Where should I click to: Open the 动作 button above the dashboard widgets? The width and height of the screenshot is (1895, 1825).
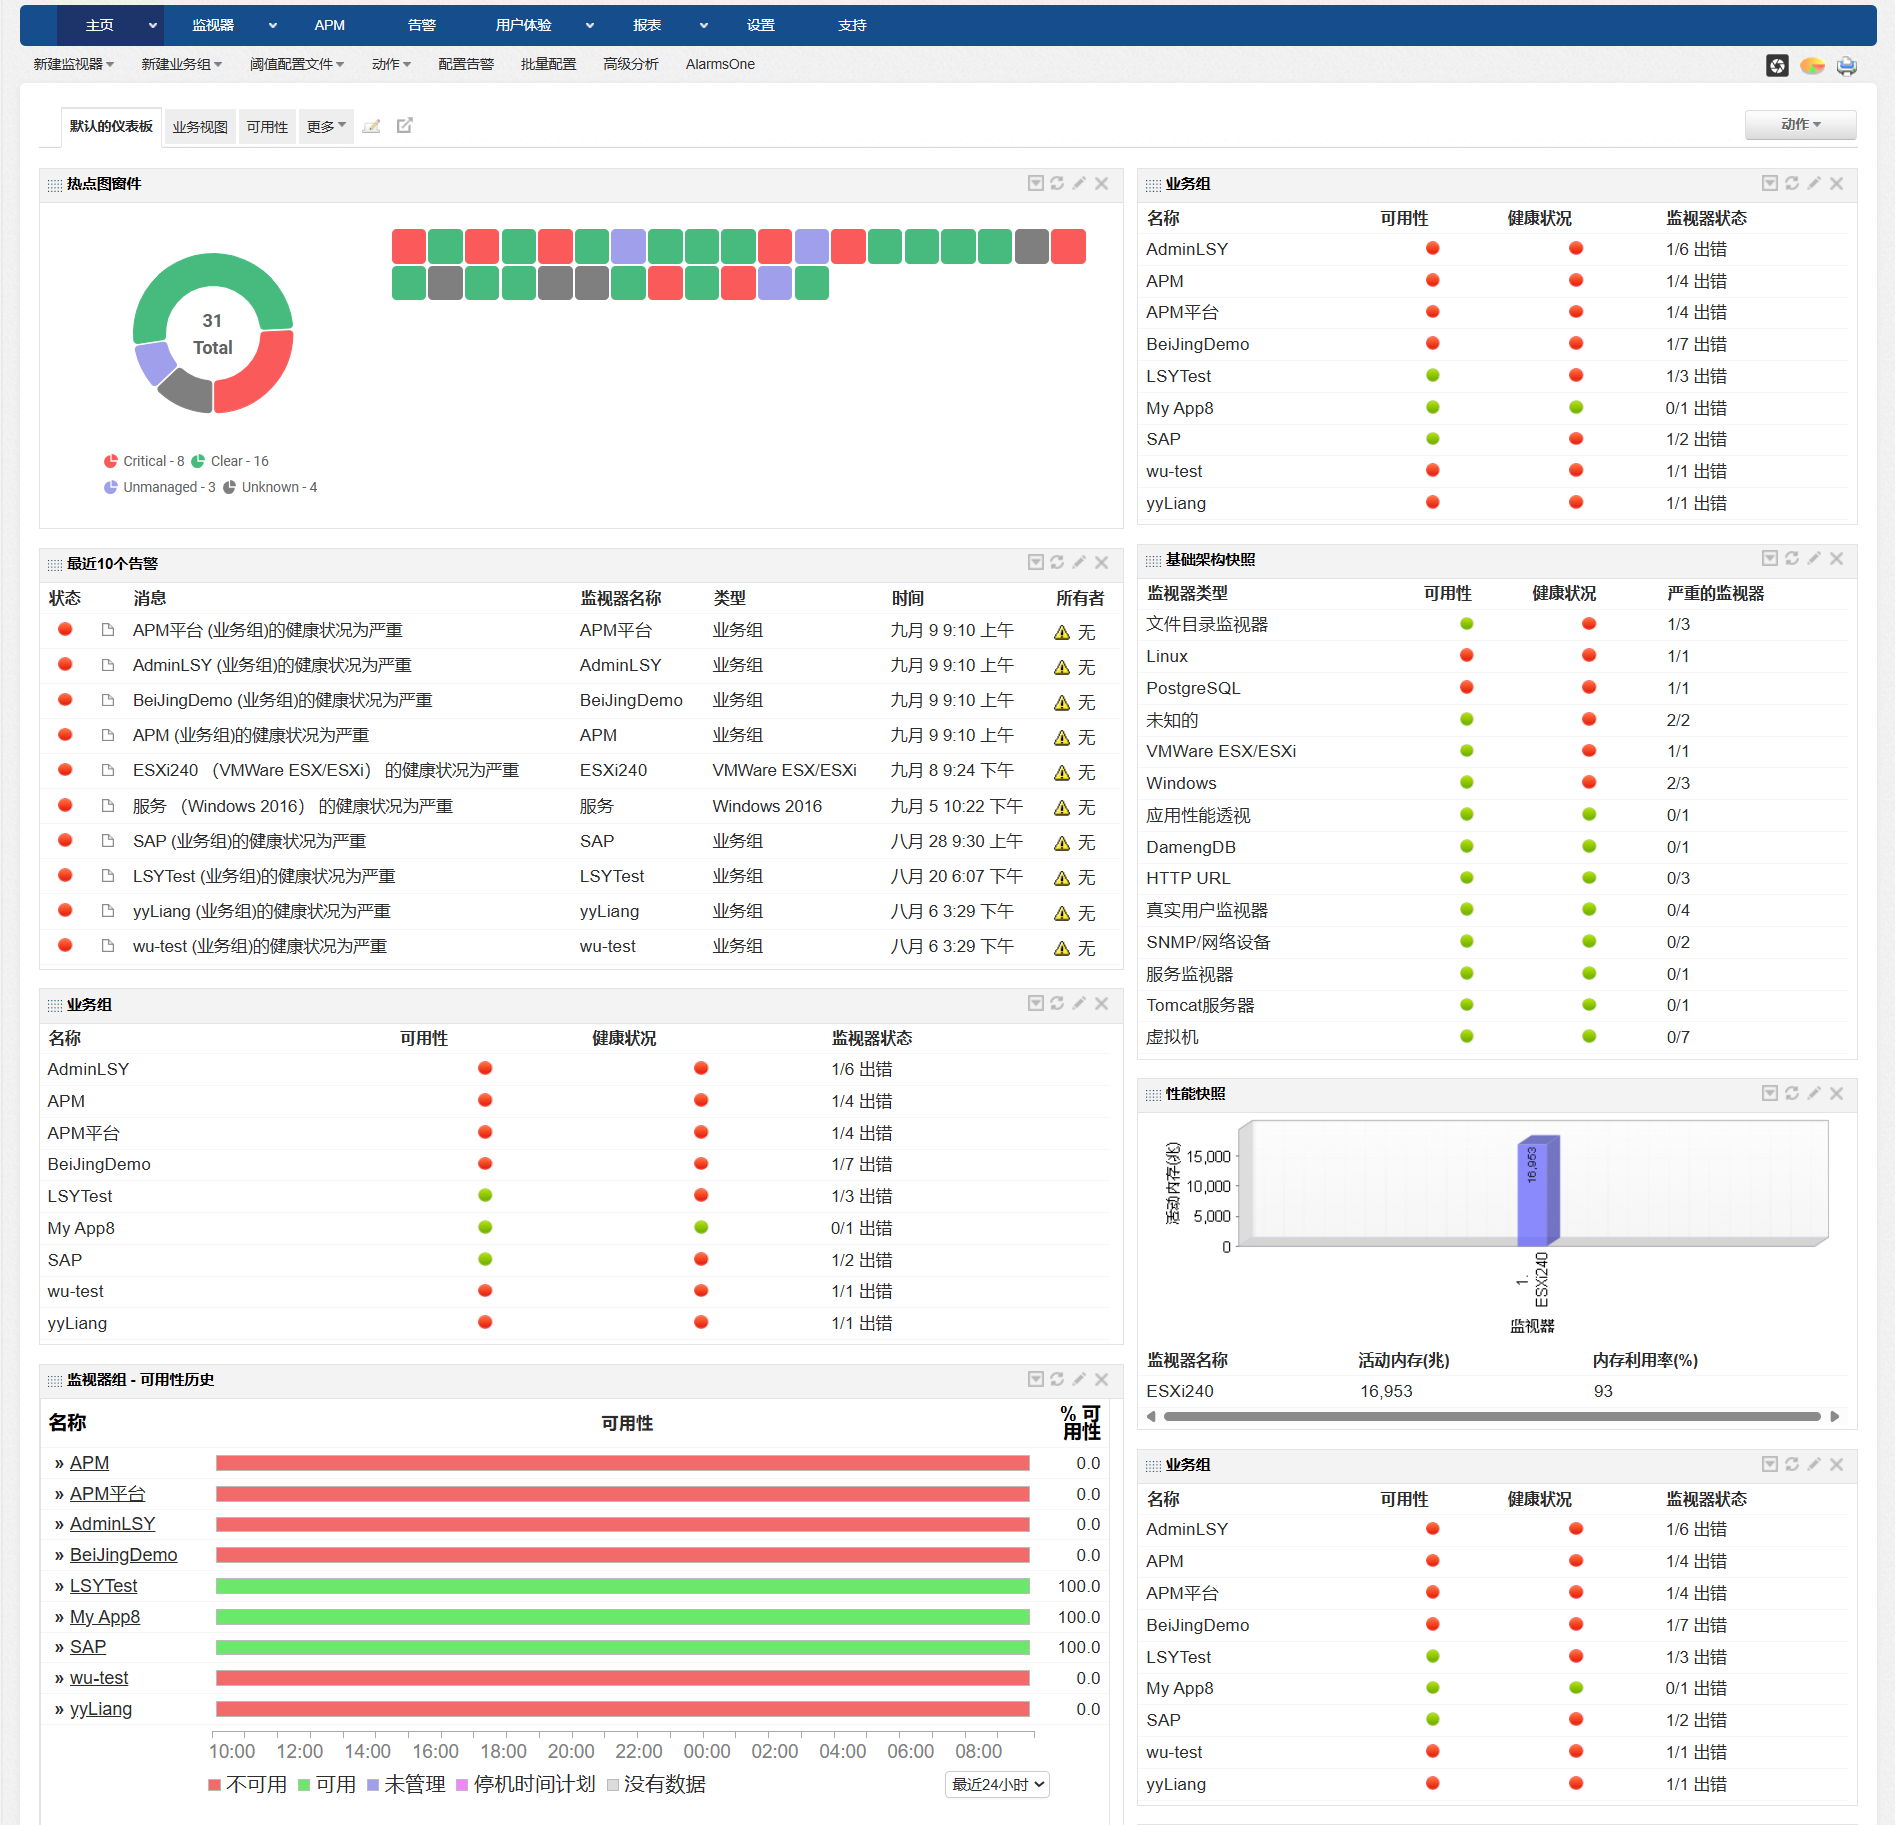1800,124
